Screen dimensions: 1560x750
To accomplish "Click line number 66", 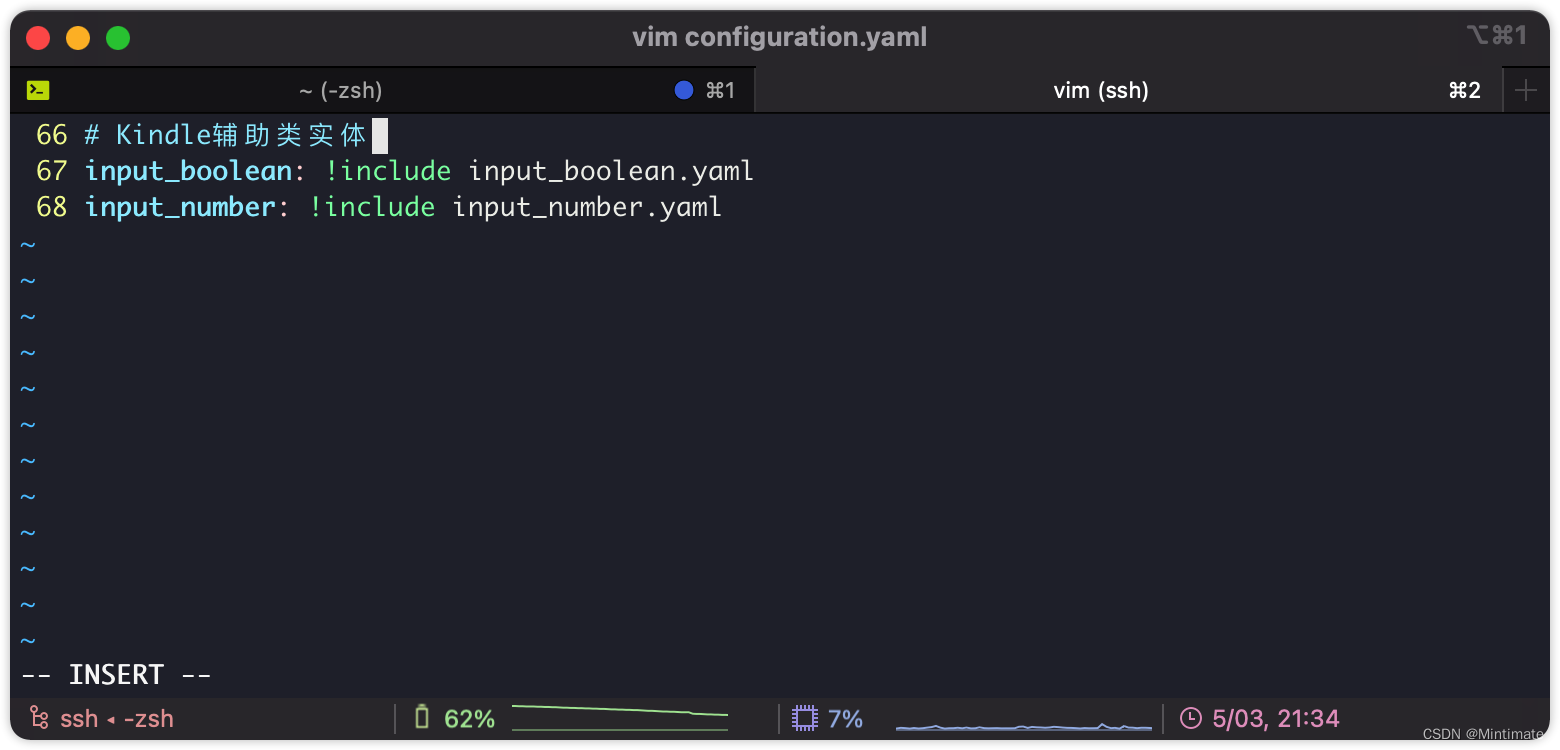I will (x=52, y=135).
